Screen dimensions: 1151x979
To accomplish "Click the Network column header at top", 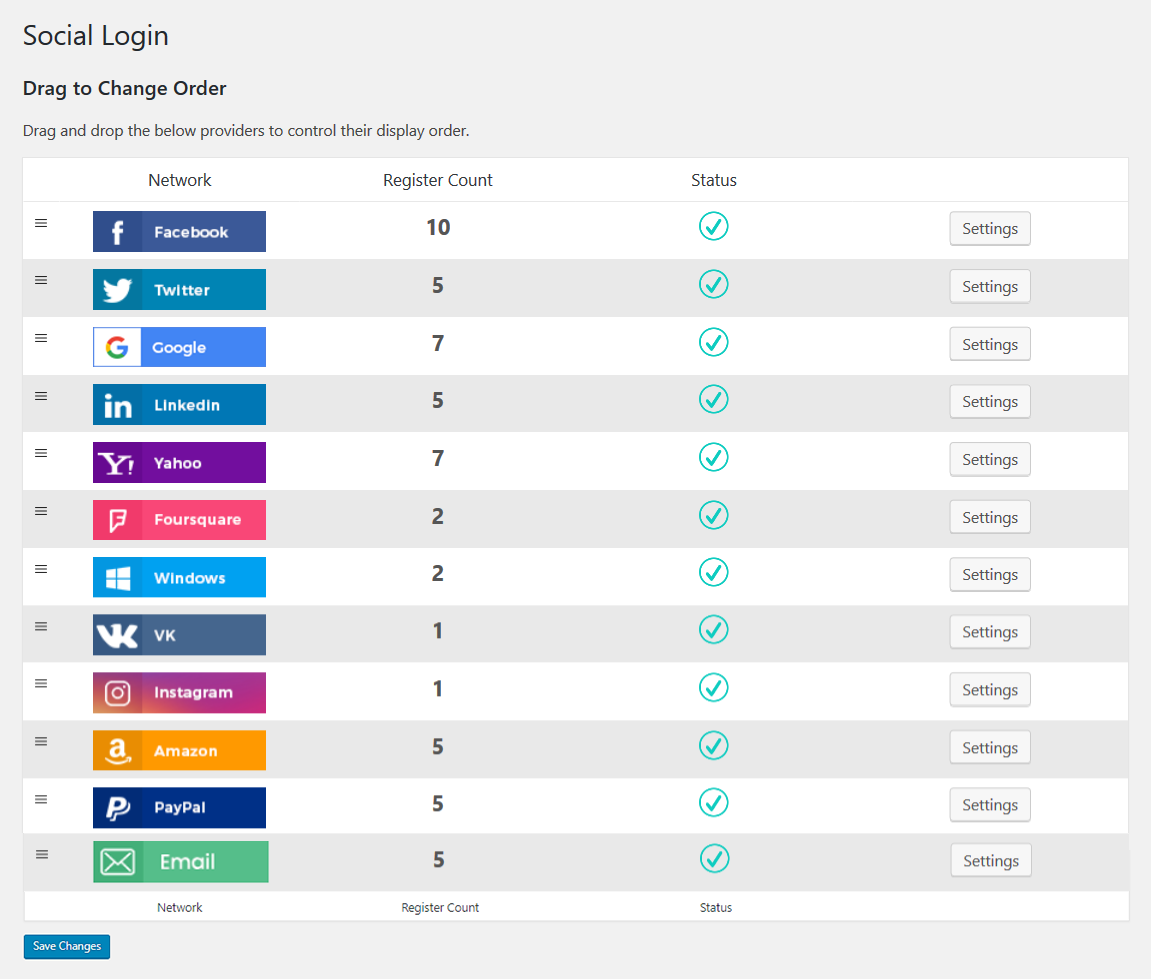I will tap(180, 180).
